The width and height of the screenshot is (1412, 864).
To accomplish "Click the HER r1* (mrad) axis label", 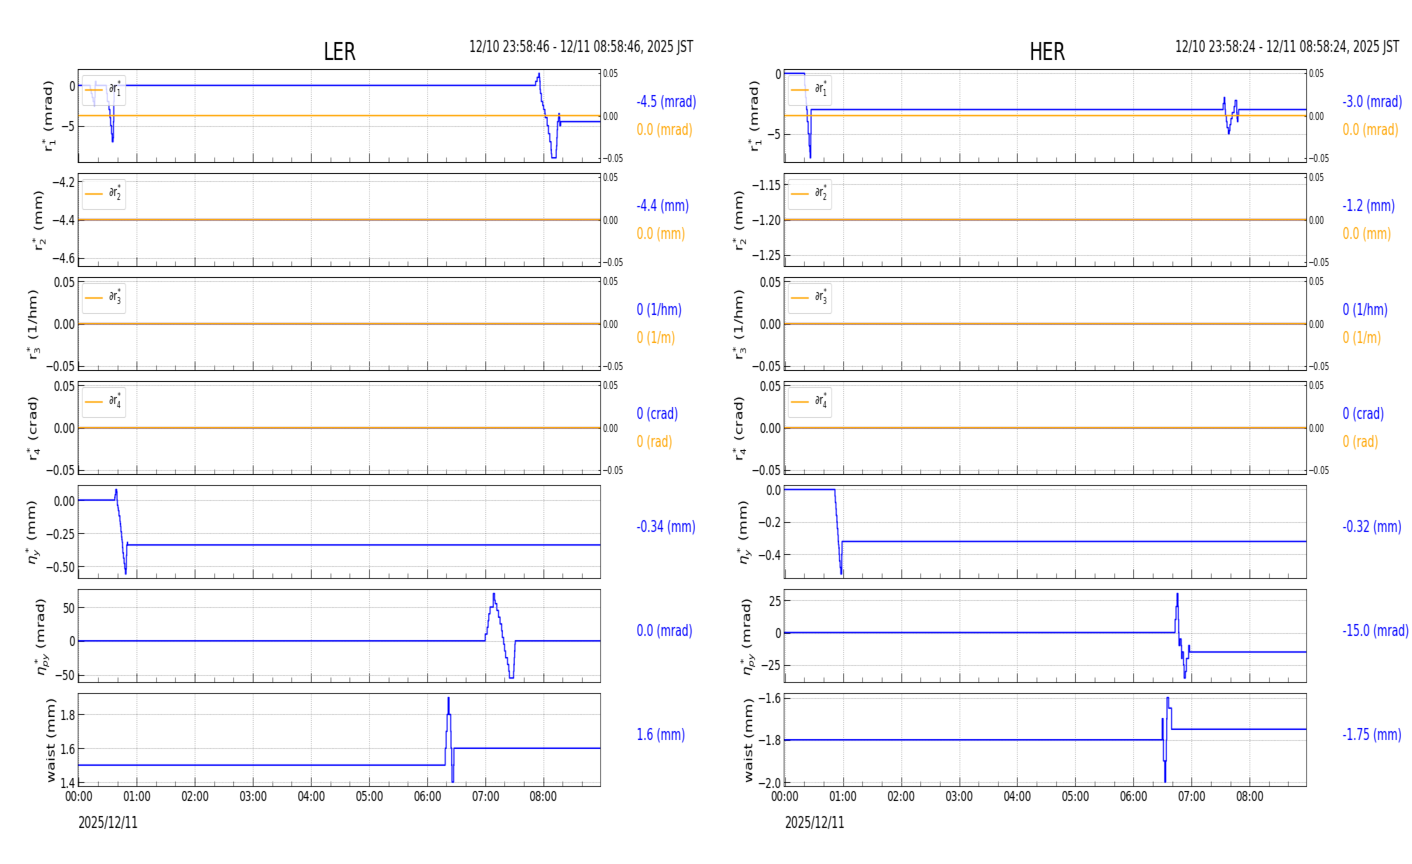I will coord(755,116).
